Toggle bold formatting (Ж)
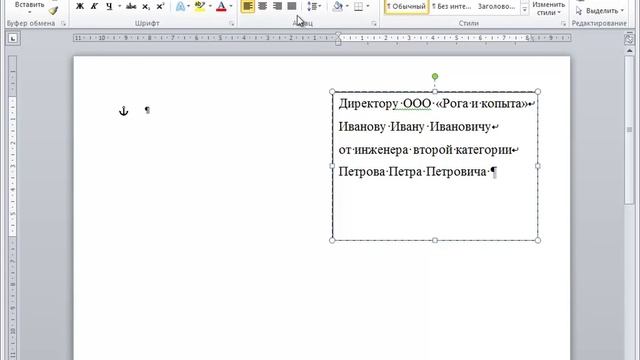The height and width of the screenshot is (360, 640). 80,6
